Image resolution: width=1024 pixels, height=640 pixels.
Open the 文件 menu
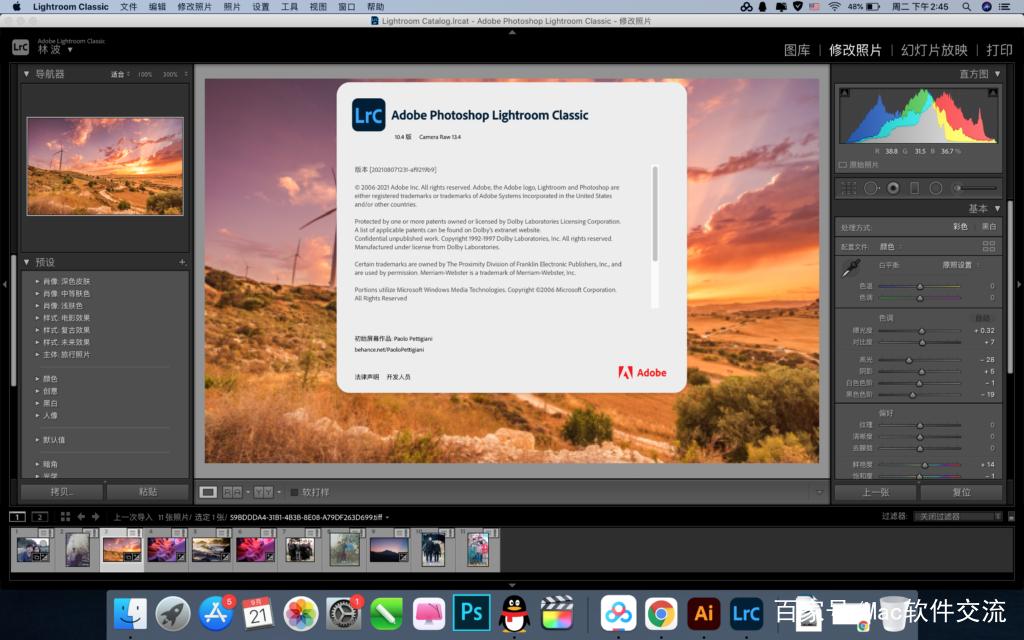pos(129,7)
